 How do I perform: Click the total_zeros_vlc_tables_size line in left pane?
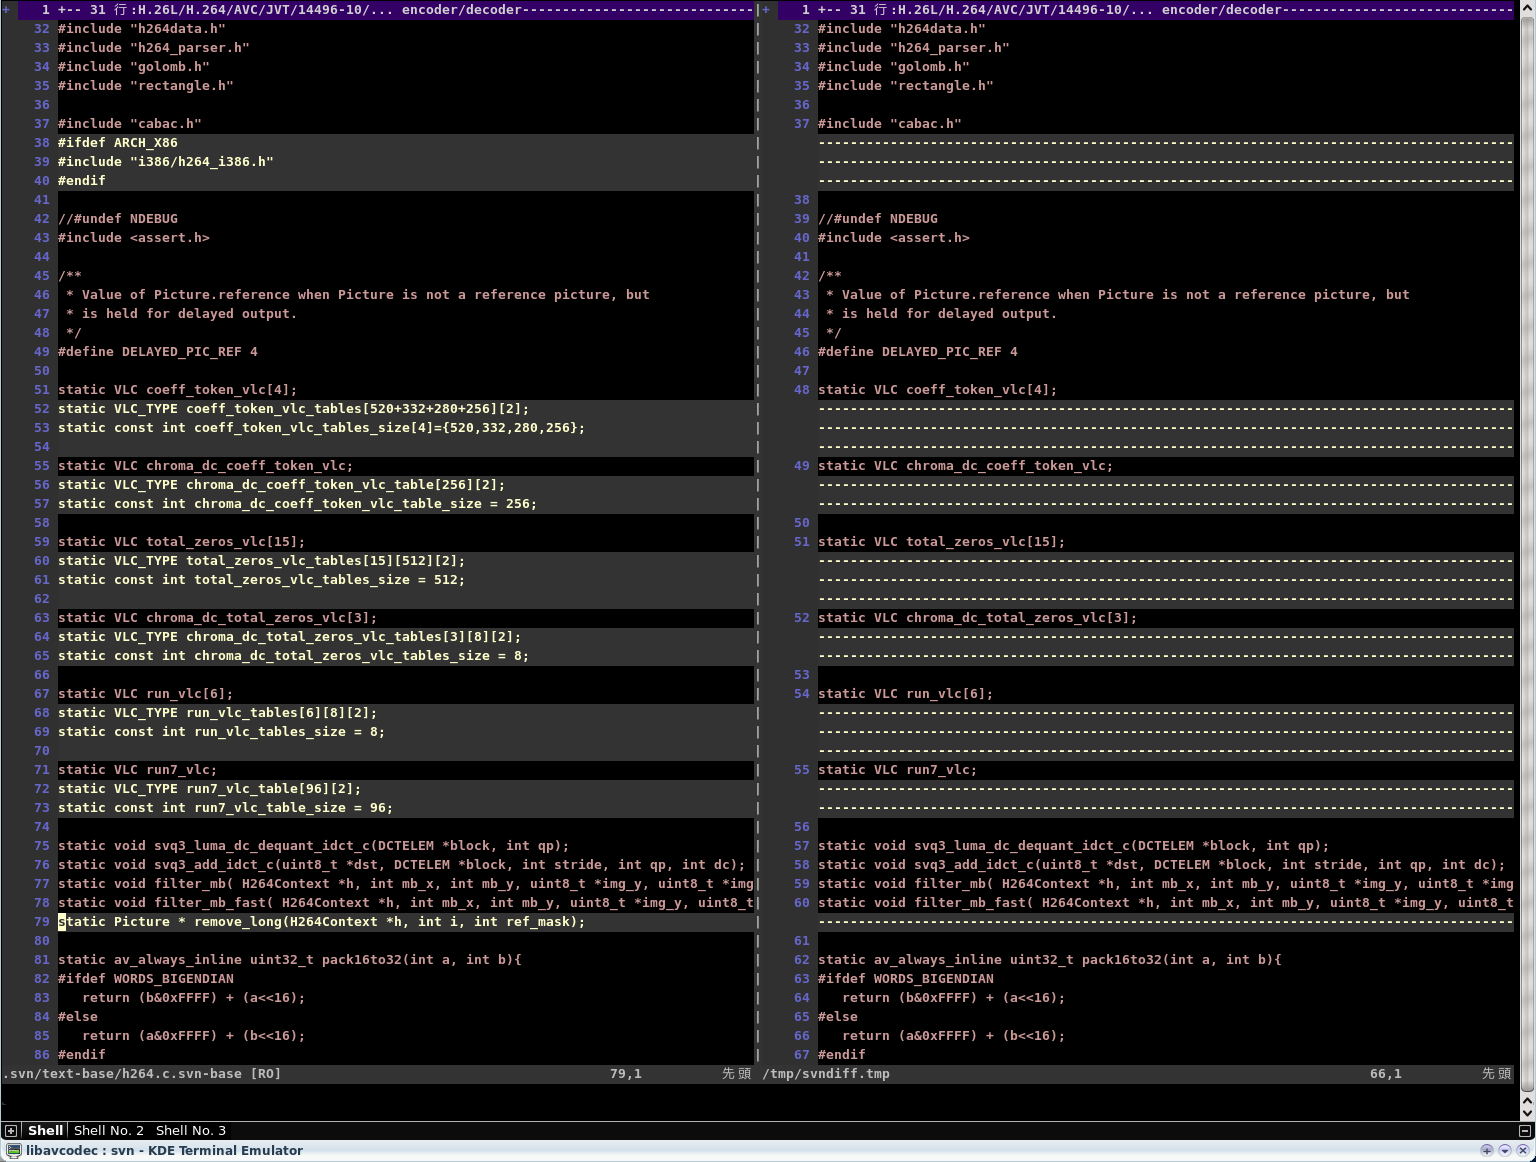tap(262, 580)
